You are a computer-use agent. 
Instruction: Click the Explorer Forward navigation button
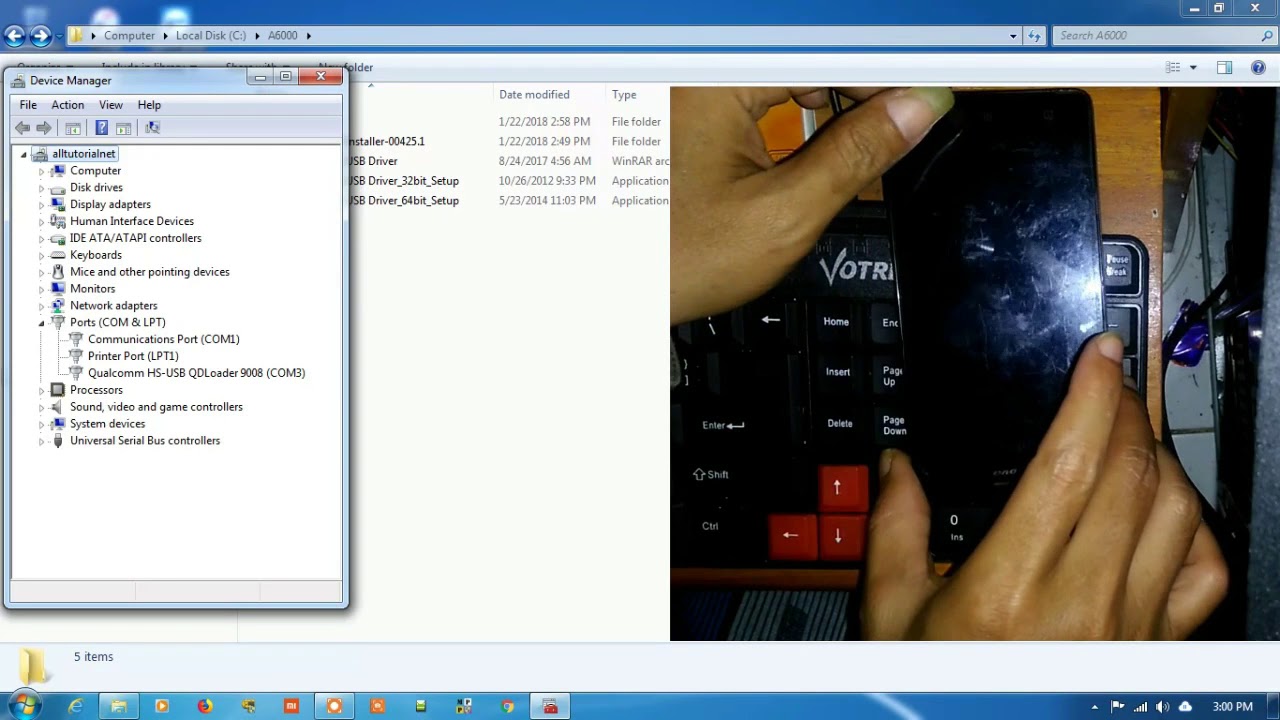click(40, 36)
